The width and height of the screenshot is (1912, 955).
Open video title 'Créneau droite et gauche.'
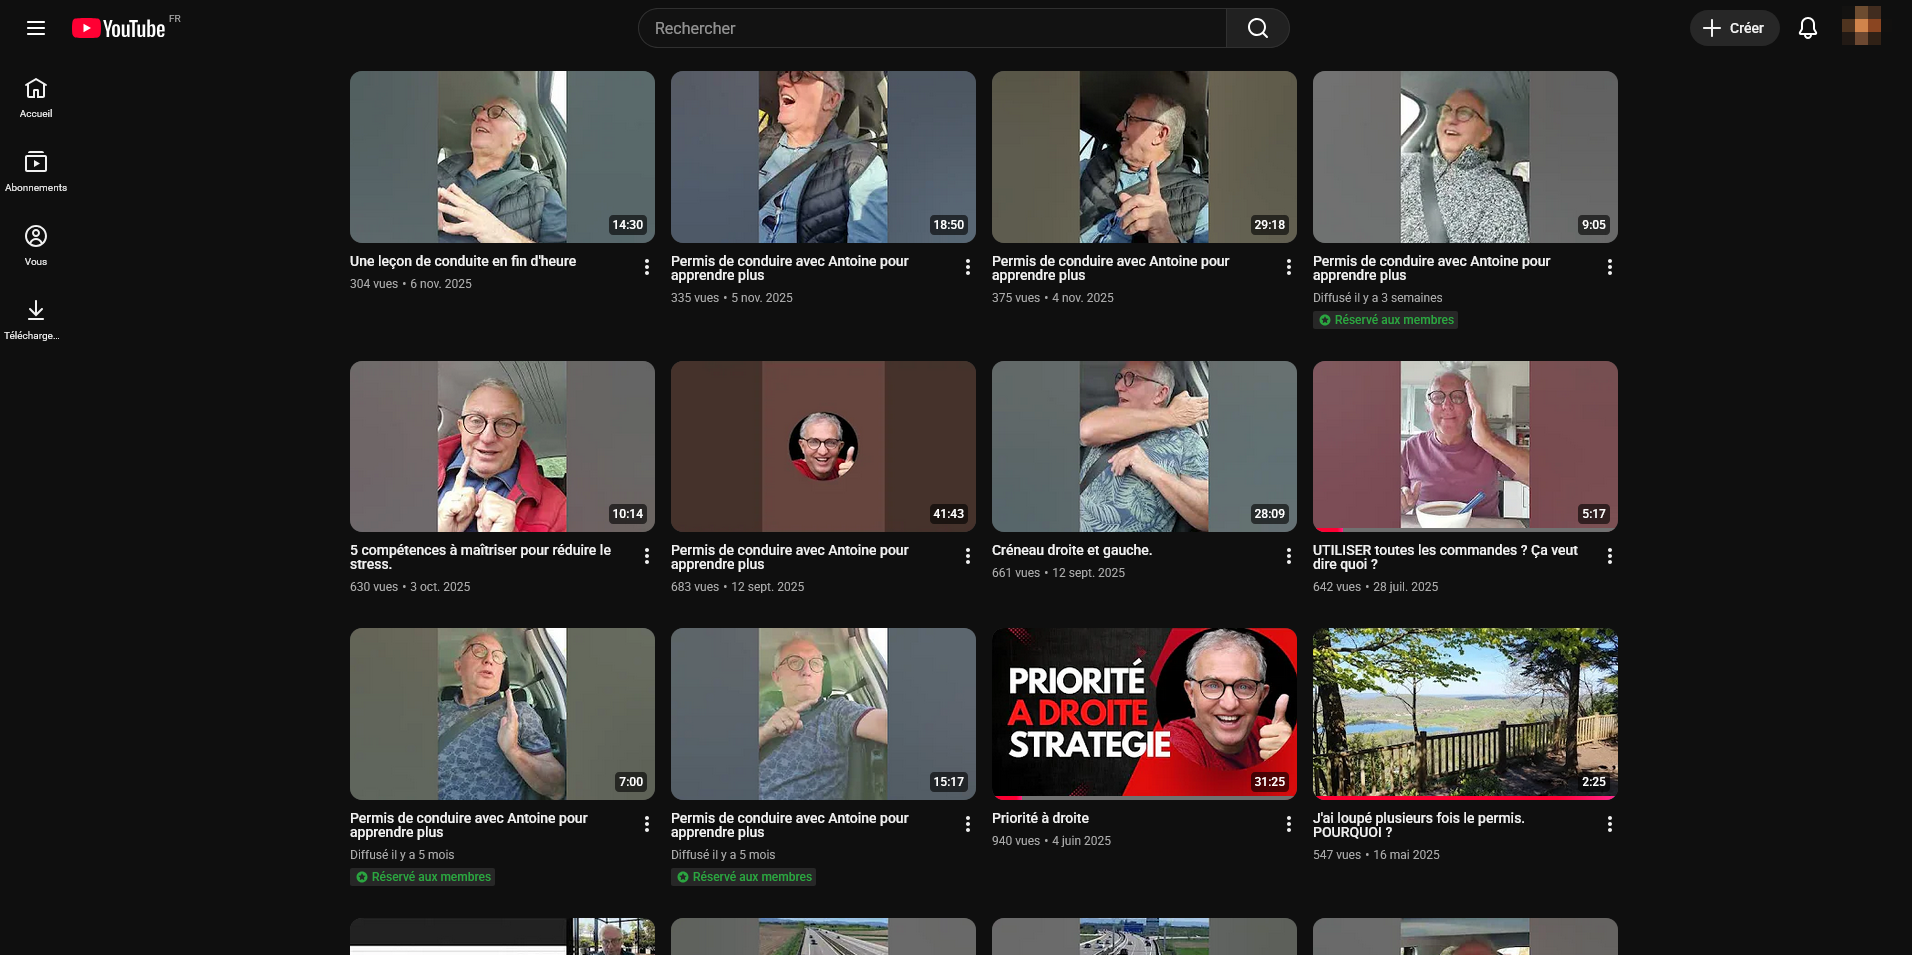coord(1071,550)
